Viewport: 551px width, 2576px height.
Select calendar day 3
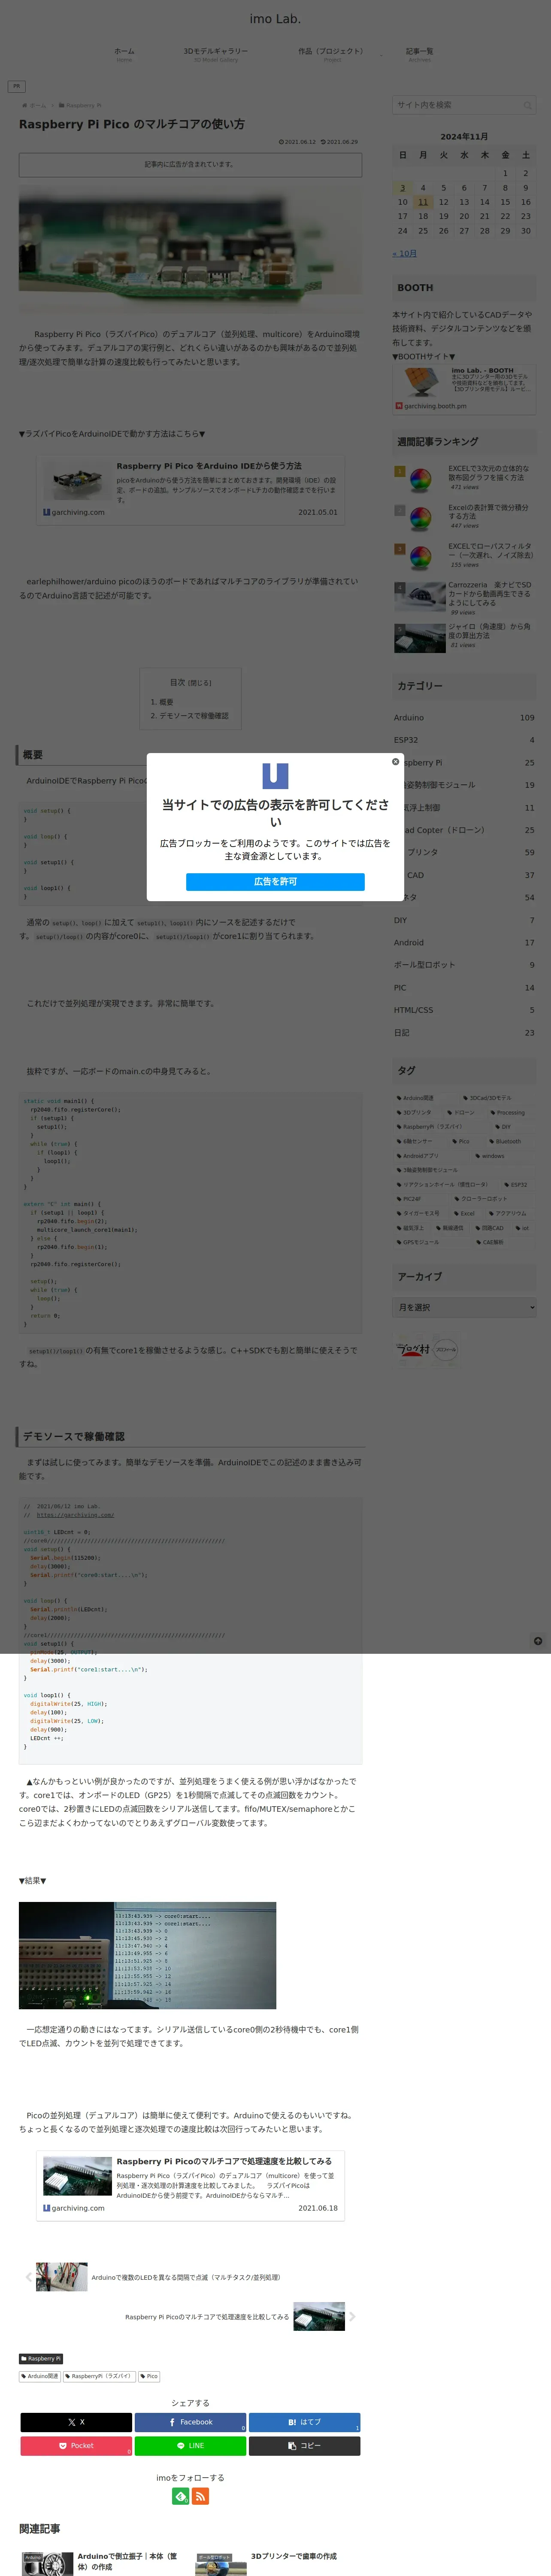pos(402,188)
